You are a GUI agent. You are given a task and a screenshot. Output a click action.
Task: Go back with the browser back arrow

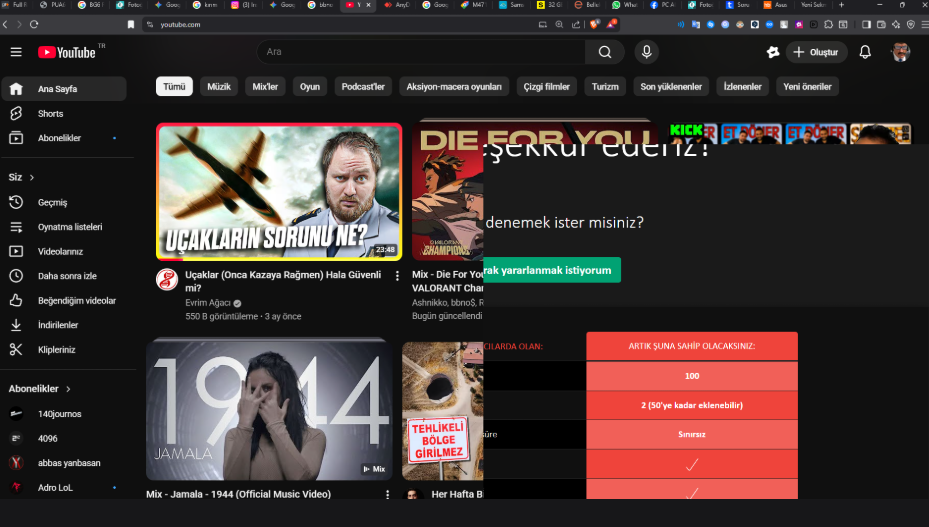point(5,24)
